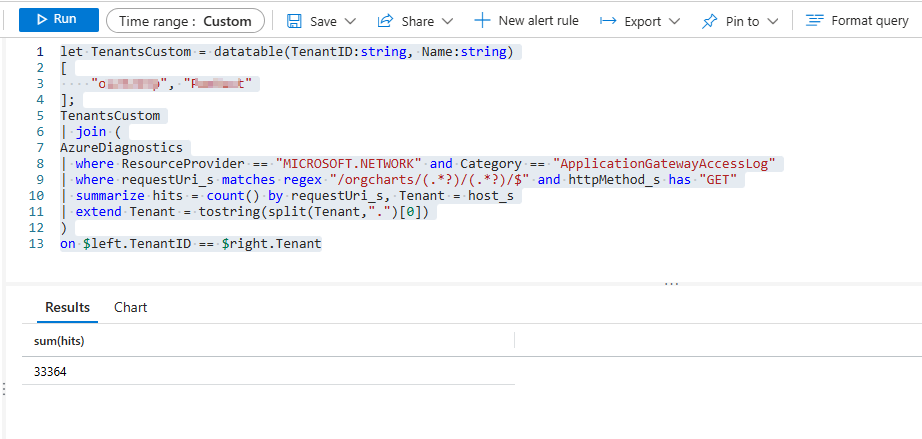Run the query with Run button

coord(59,20)
